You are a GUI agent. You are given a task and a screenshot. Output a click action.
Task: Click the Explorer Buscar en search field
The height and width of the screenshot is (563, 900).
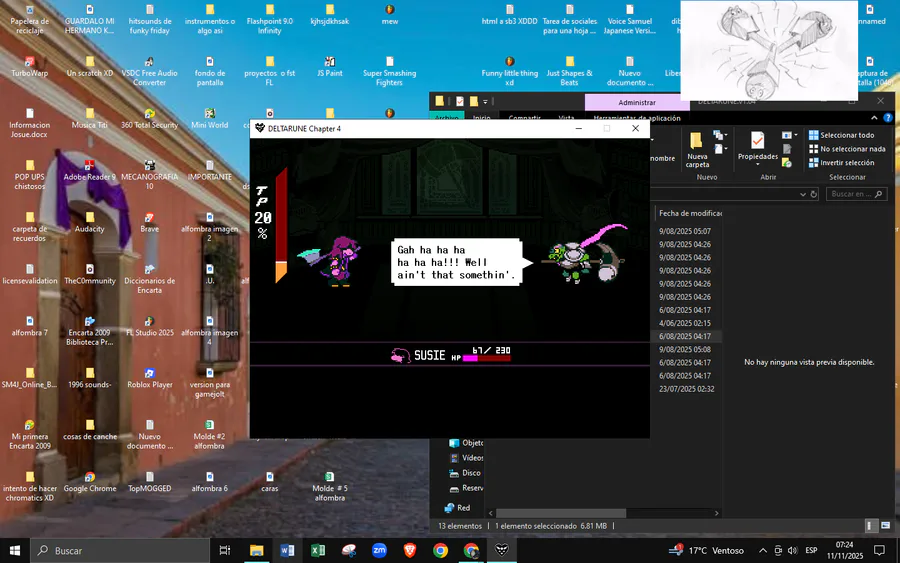click(x=857, y=194)
